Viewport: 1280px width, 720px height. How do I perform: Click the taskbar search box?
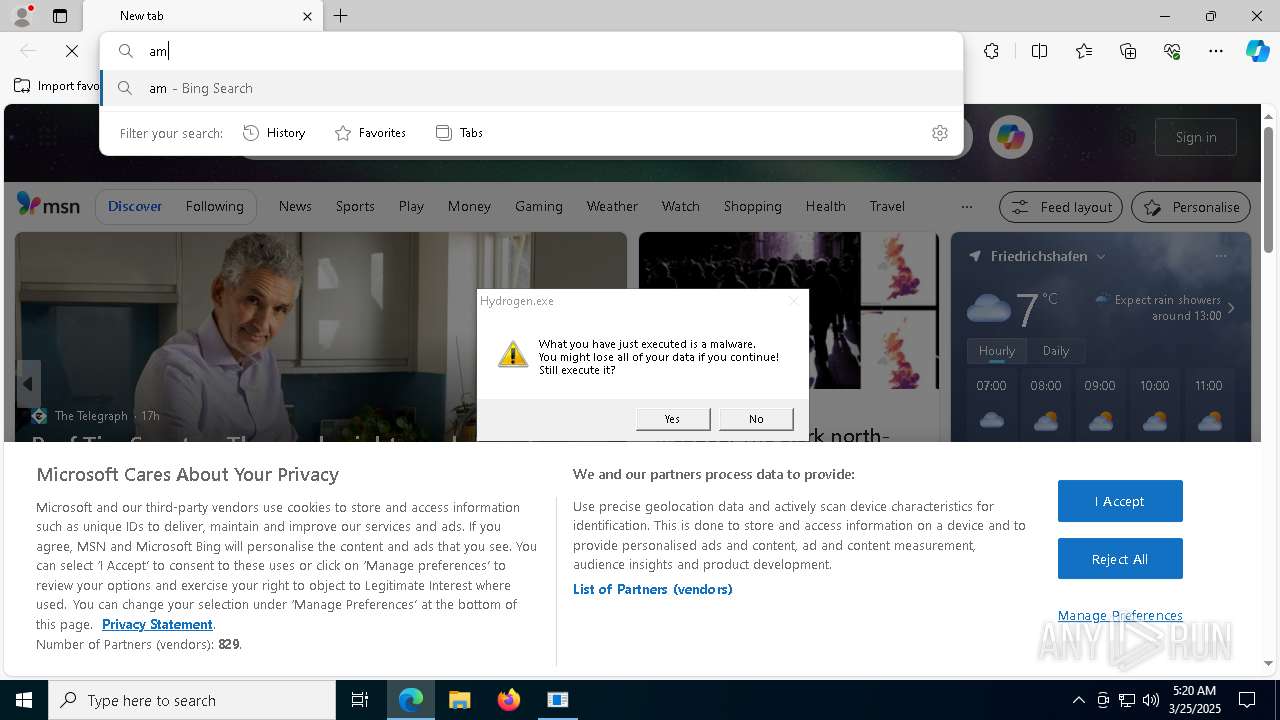coord(192,700)
